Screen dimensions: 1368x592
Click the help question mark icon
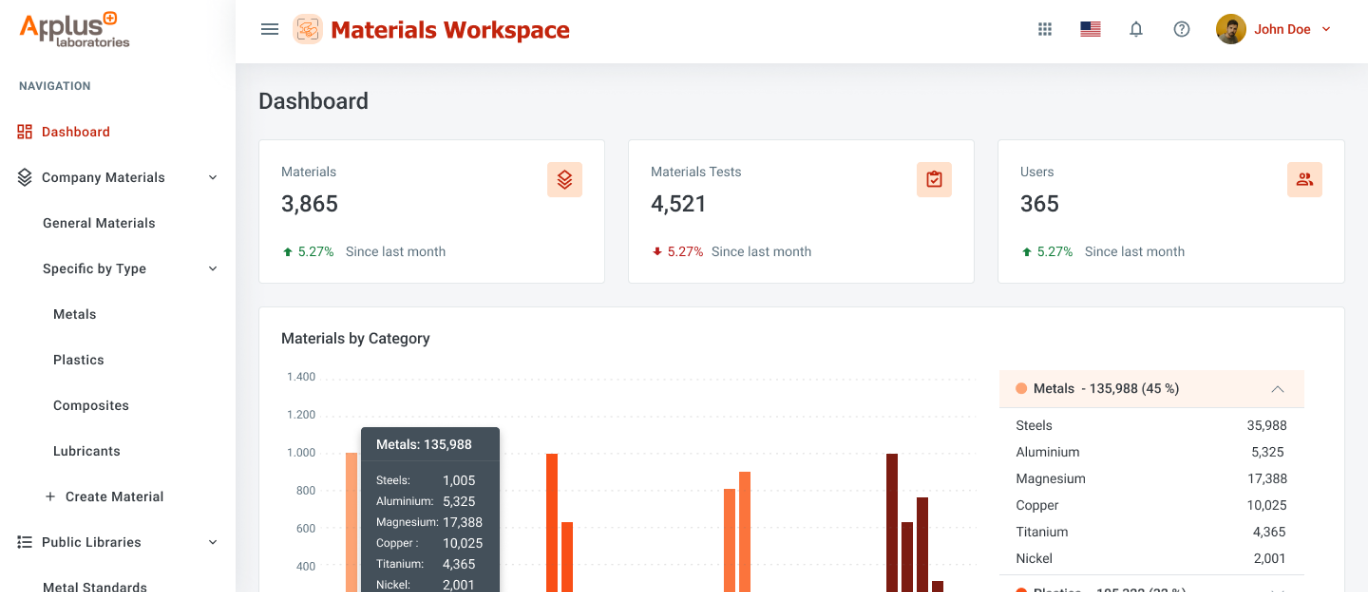pyautogui.click(x=1181, y=29)
